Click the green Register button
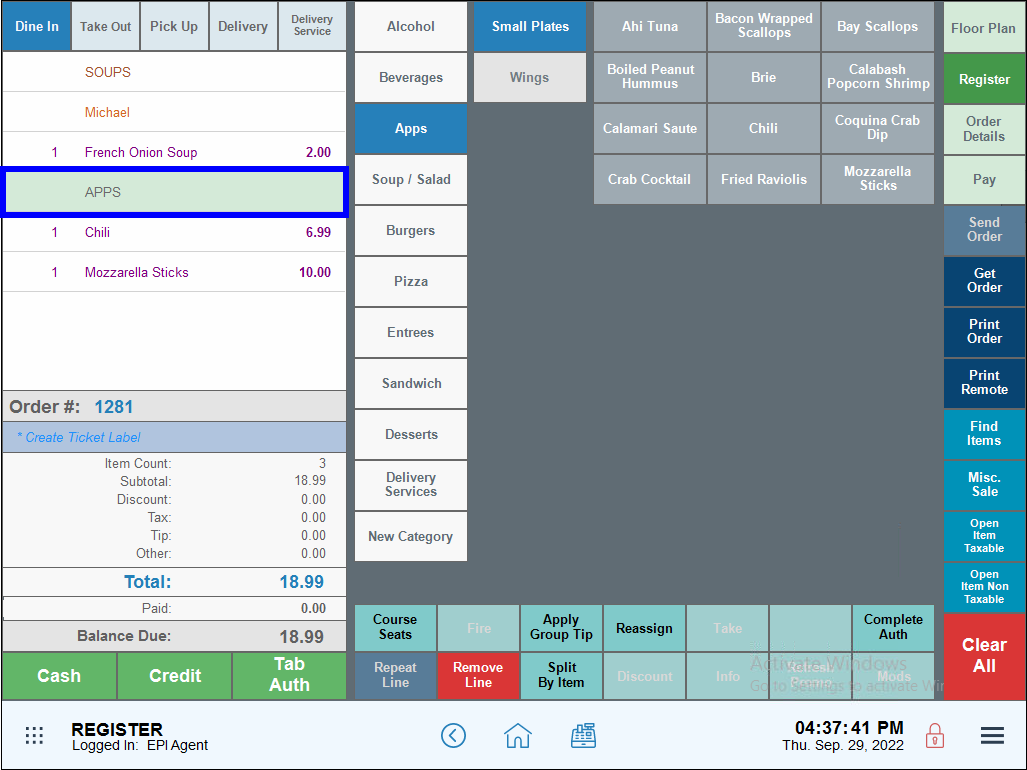The image size is (1027, 770). (984, 79)
